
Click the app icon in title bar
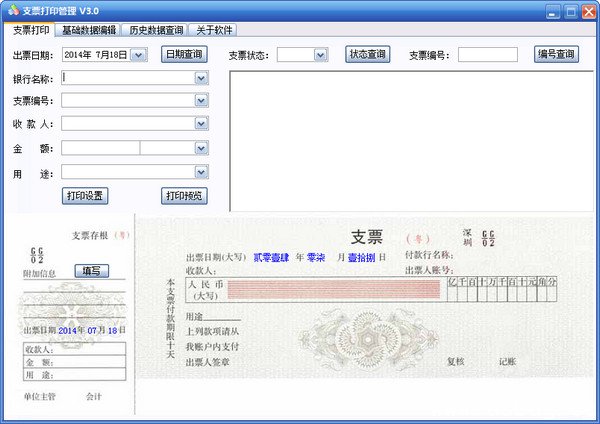point(11,11)
